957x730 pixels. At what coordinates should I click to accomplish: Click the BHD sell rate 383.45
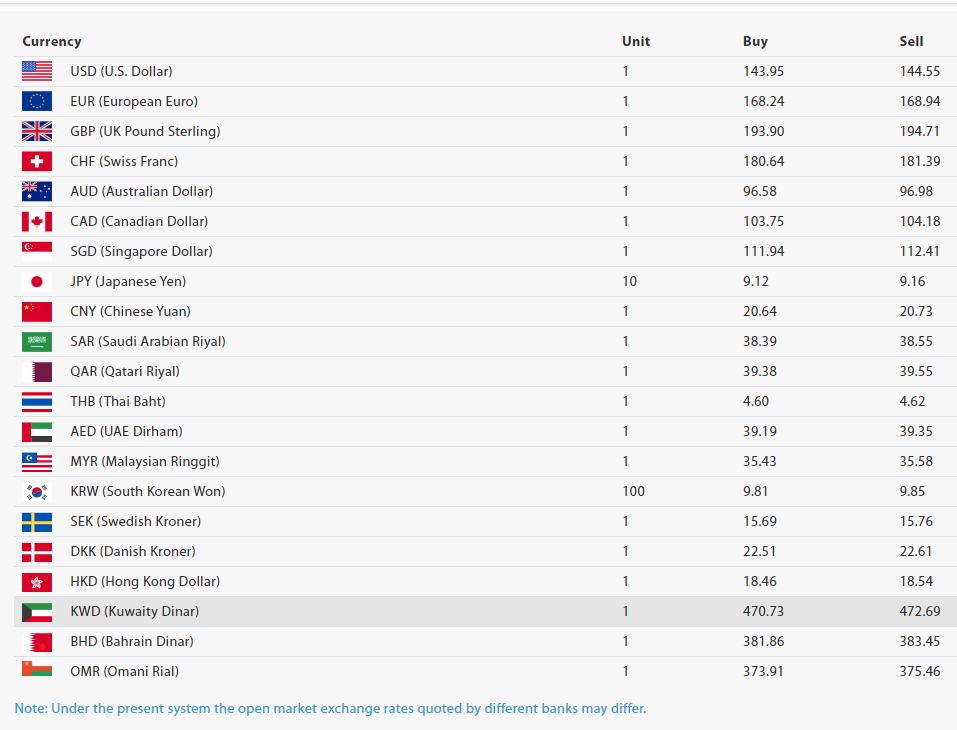coord(919,641)
